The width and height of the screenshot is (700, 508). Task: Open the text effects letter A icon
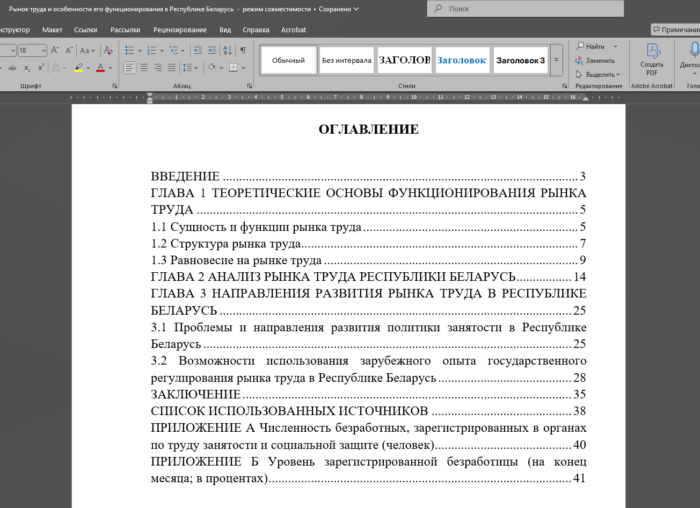[x=56, y=68]
